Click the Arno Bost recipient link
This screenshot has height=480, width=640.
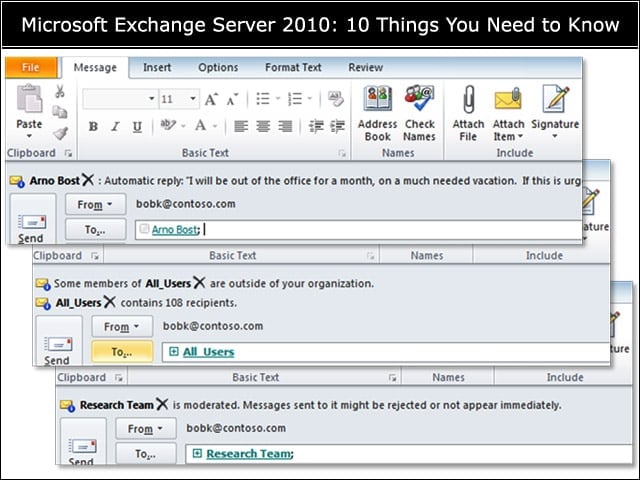coord(175,230)
